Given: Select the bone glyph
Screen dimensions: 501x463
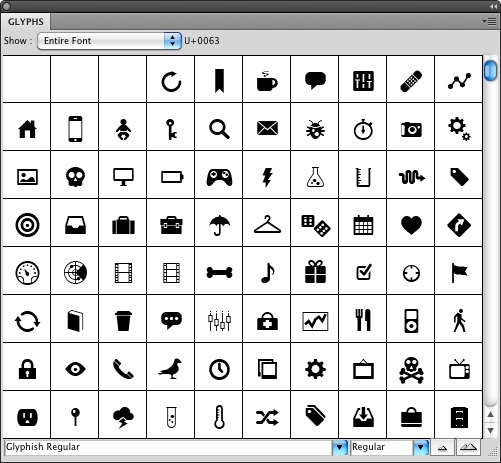Looking at the screenshot, I should pyautogui.click(x=219, y=273).
